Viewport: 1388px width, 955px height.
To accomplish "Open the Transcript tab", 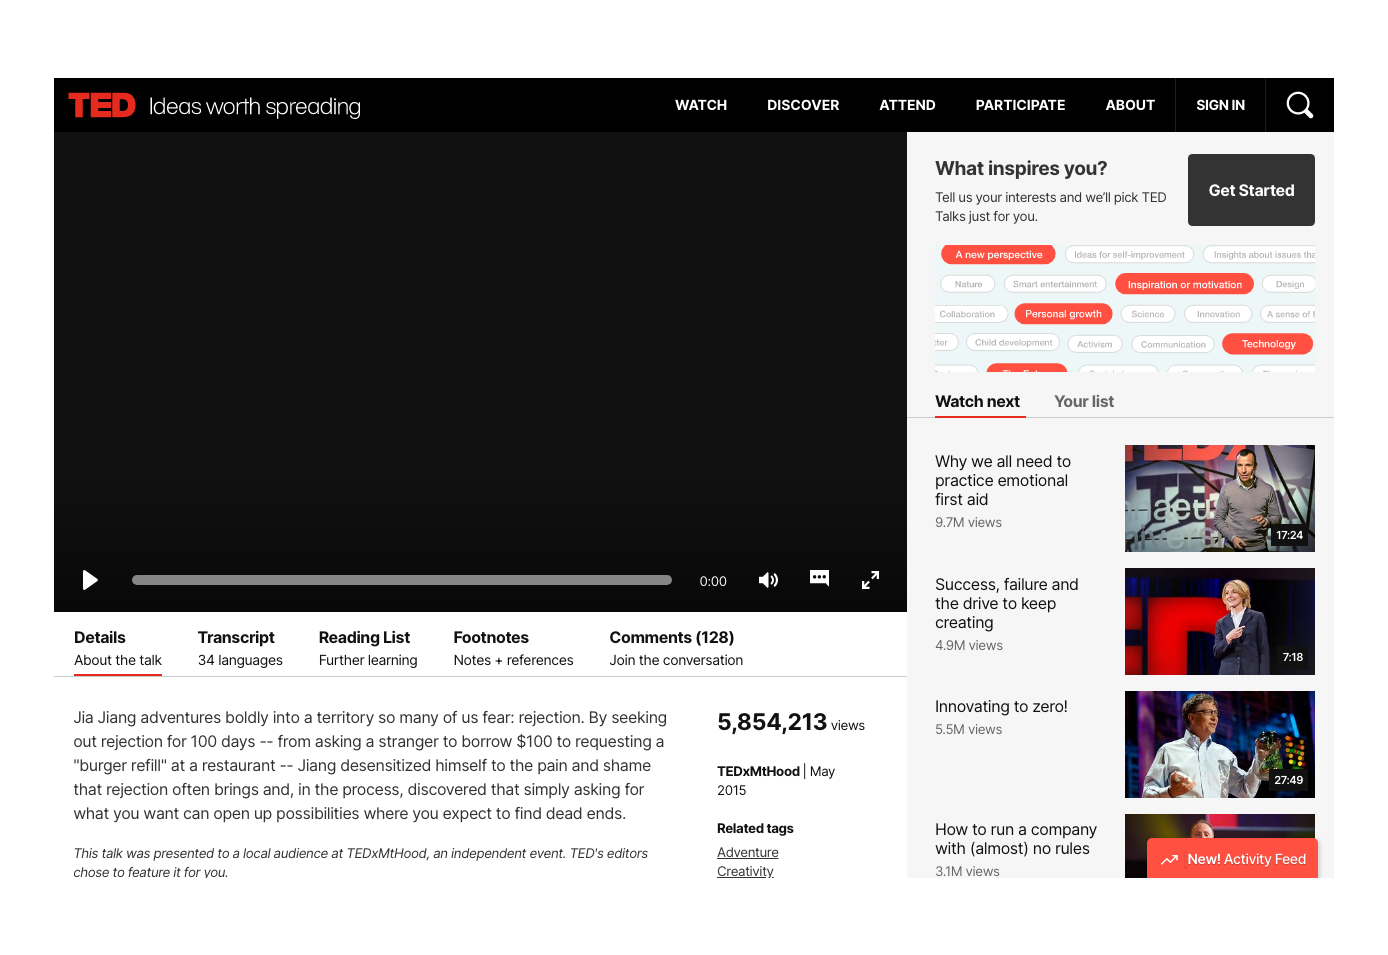I will tap(240, 648).
